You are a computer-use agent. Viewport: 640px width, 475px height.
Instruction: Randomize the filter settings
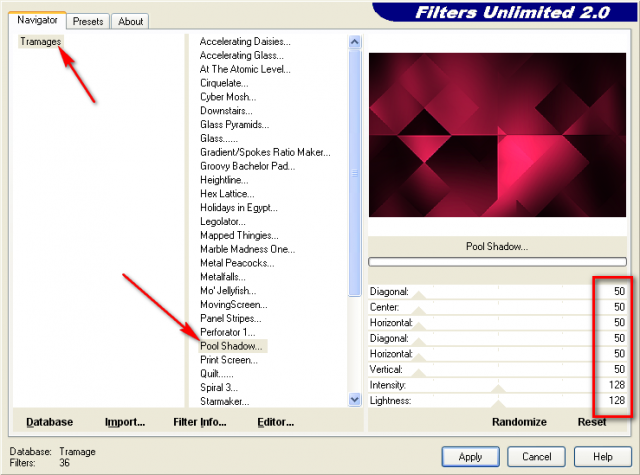[519, 422]
